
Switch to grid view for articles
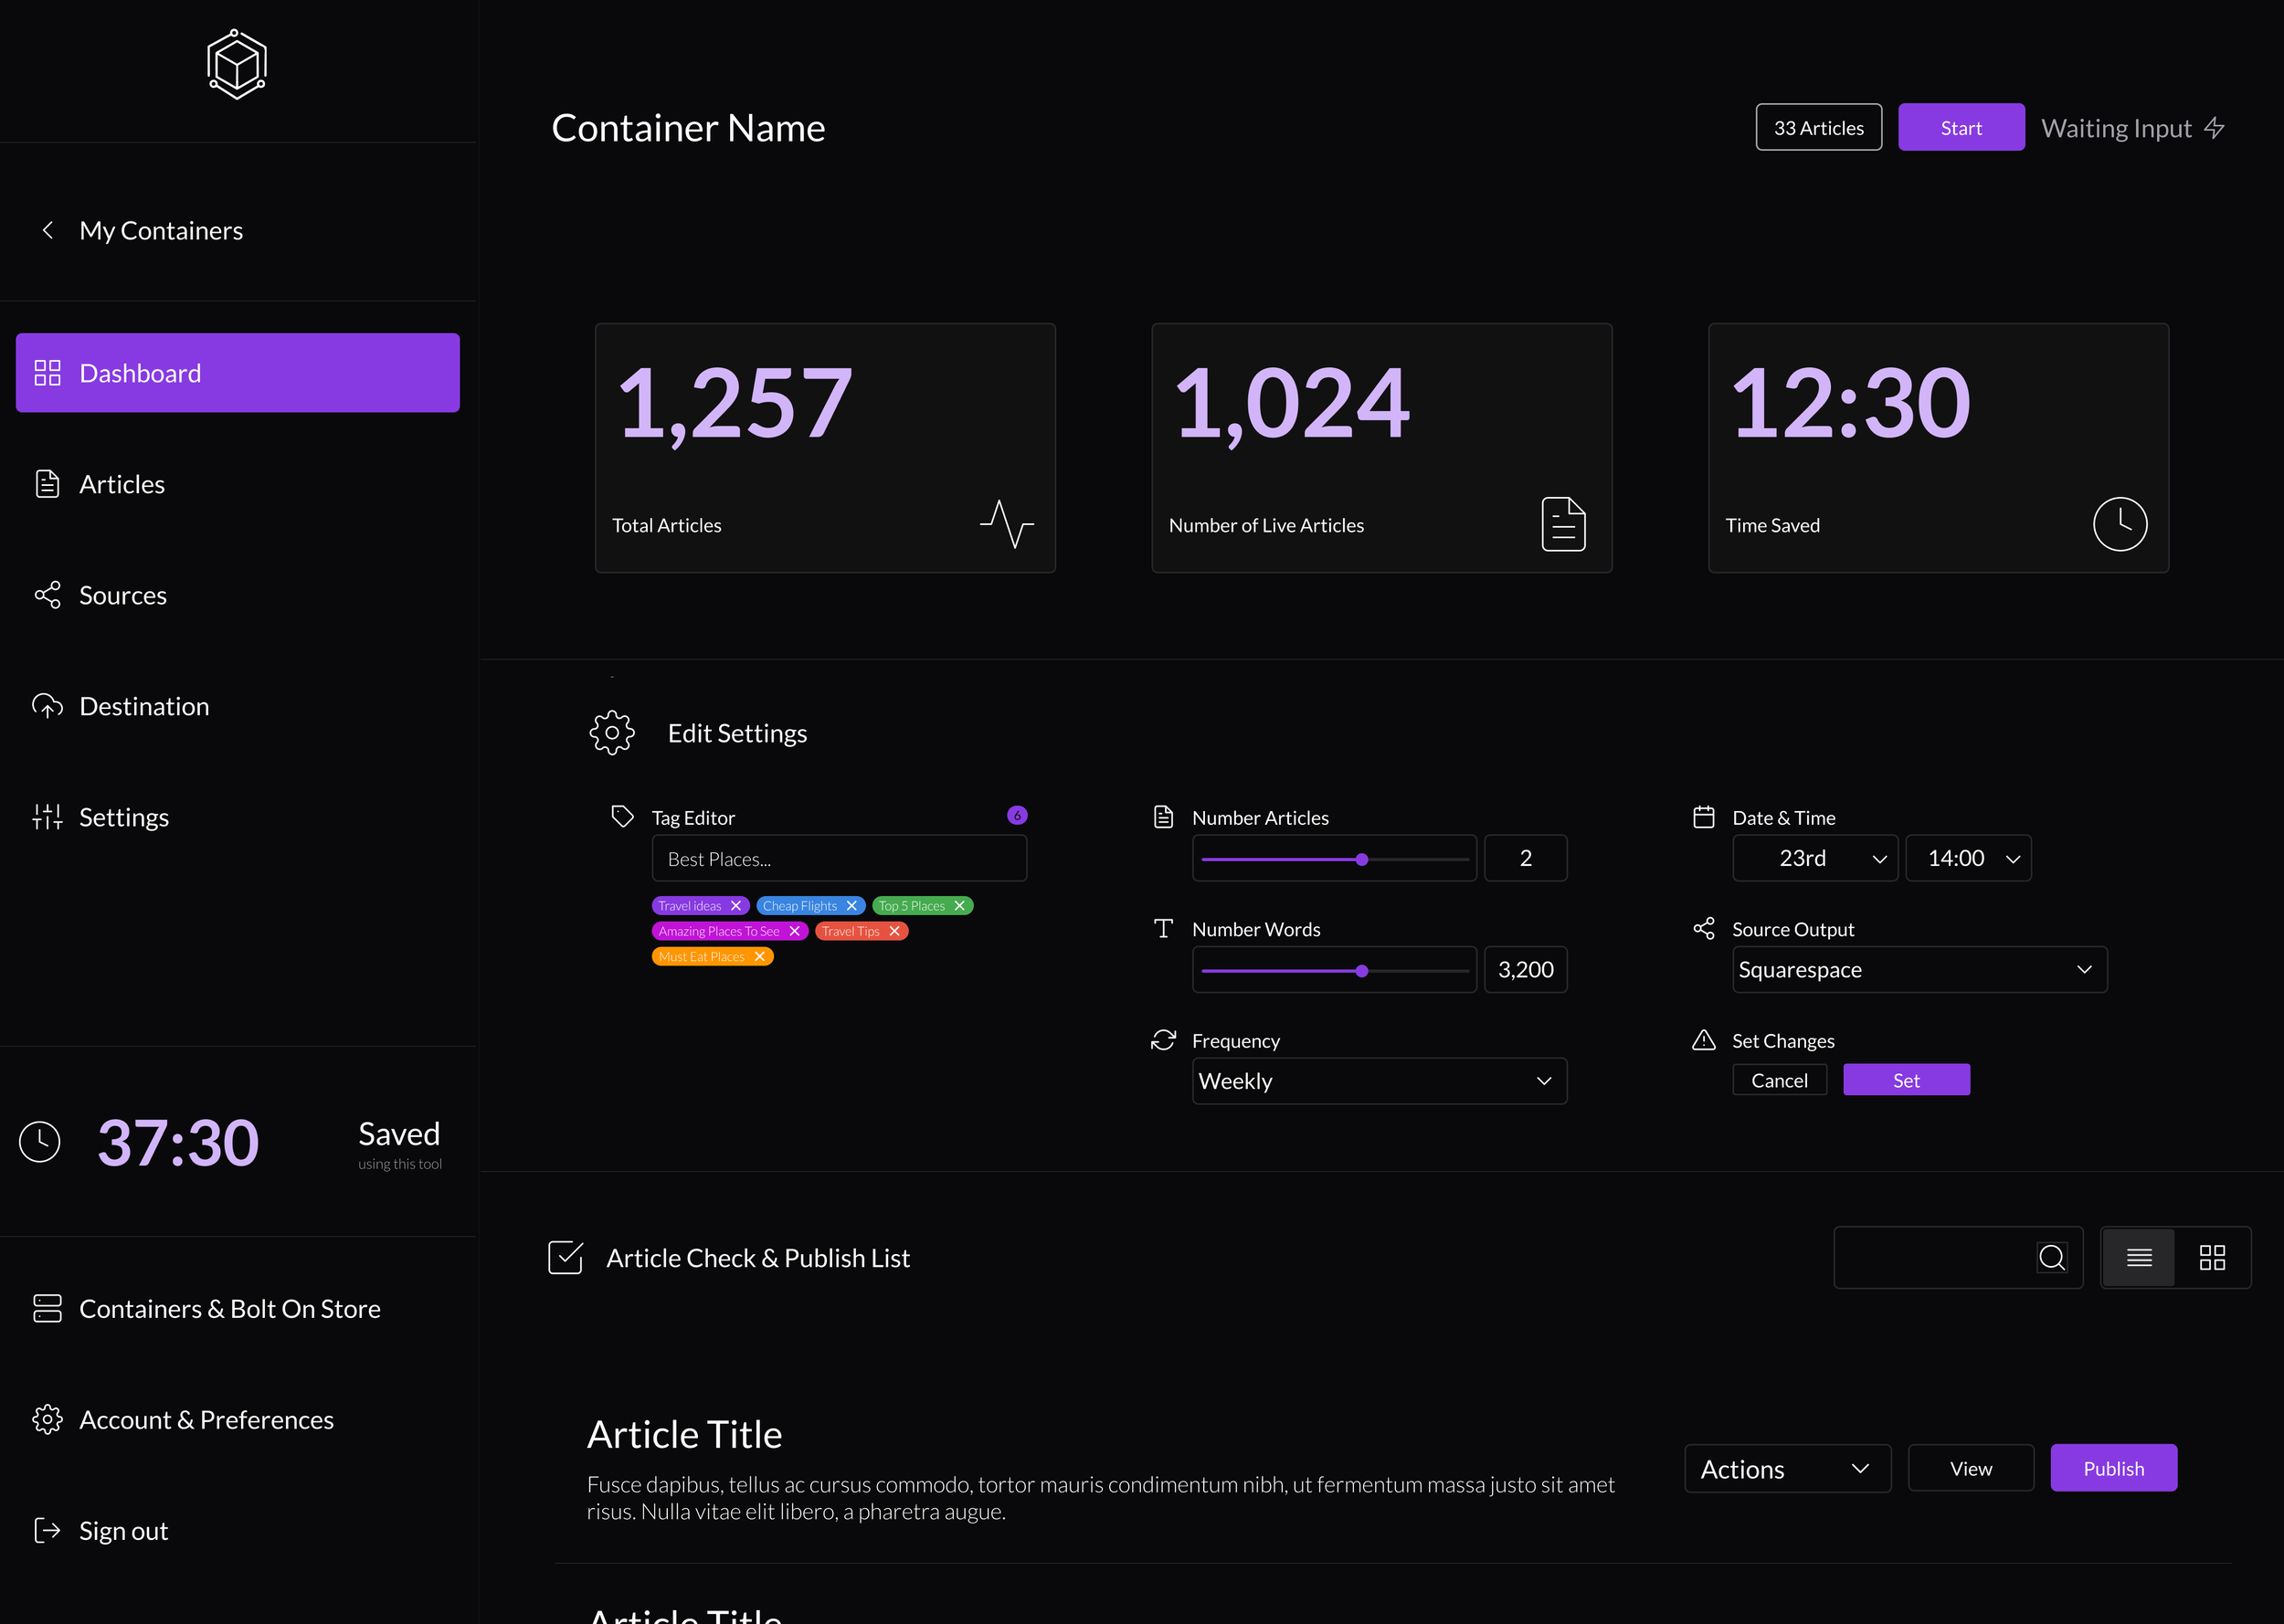pos(2213,1257)
